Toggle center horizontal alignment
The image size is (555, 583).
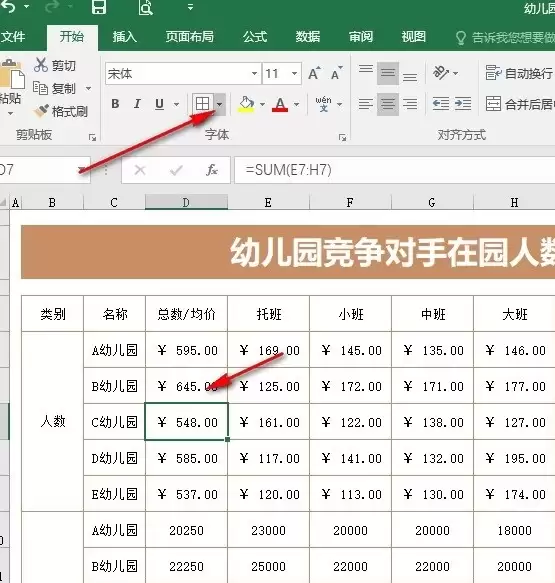point(388,104)
